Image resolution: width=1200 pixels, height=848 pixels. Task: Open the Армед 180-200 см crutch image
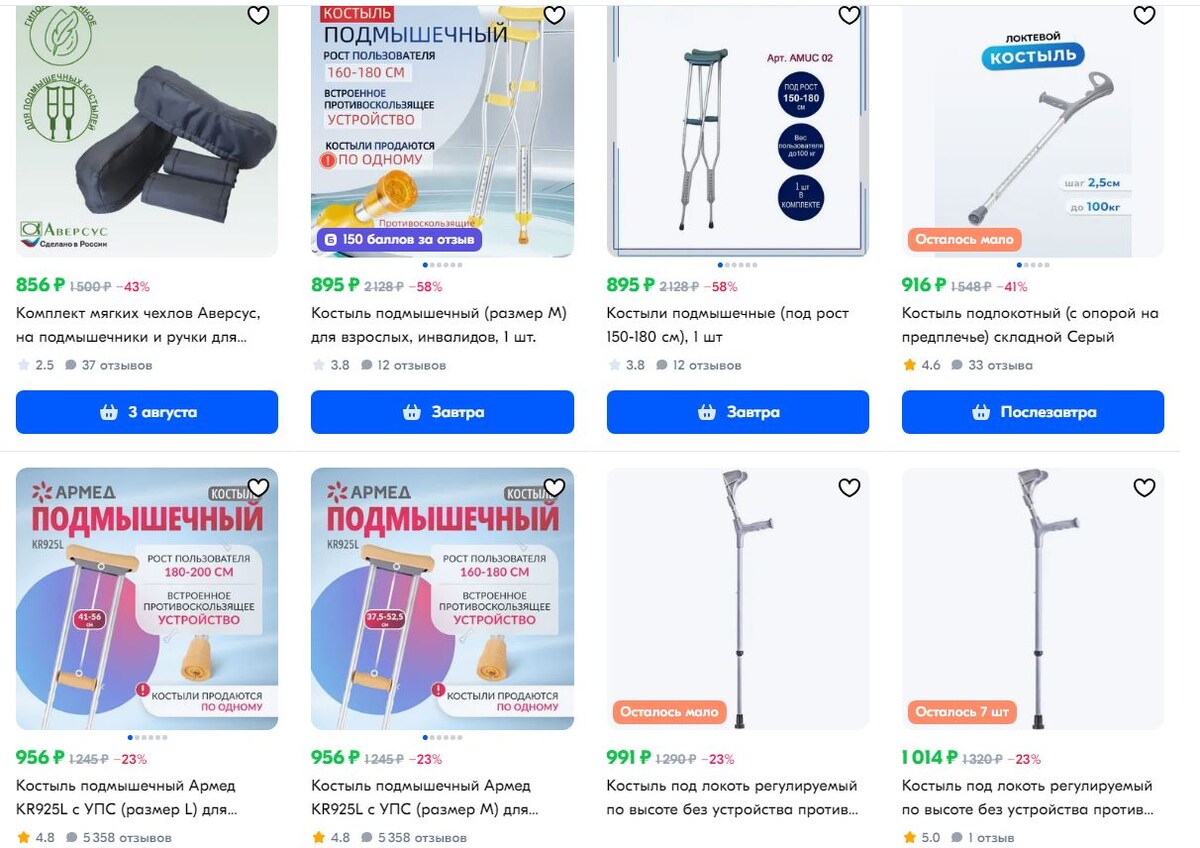point(147,599)
